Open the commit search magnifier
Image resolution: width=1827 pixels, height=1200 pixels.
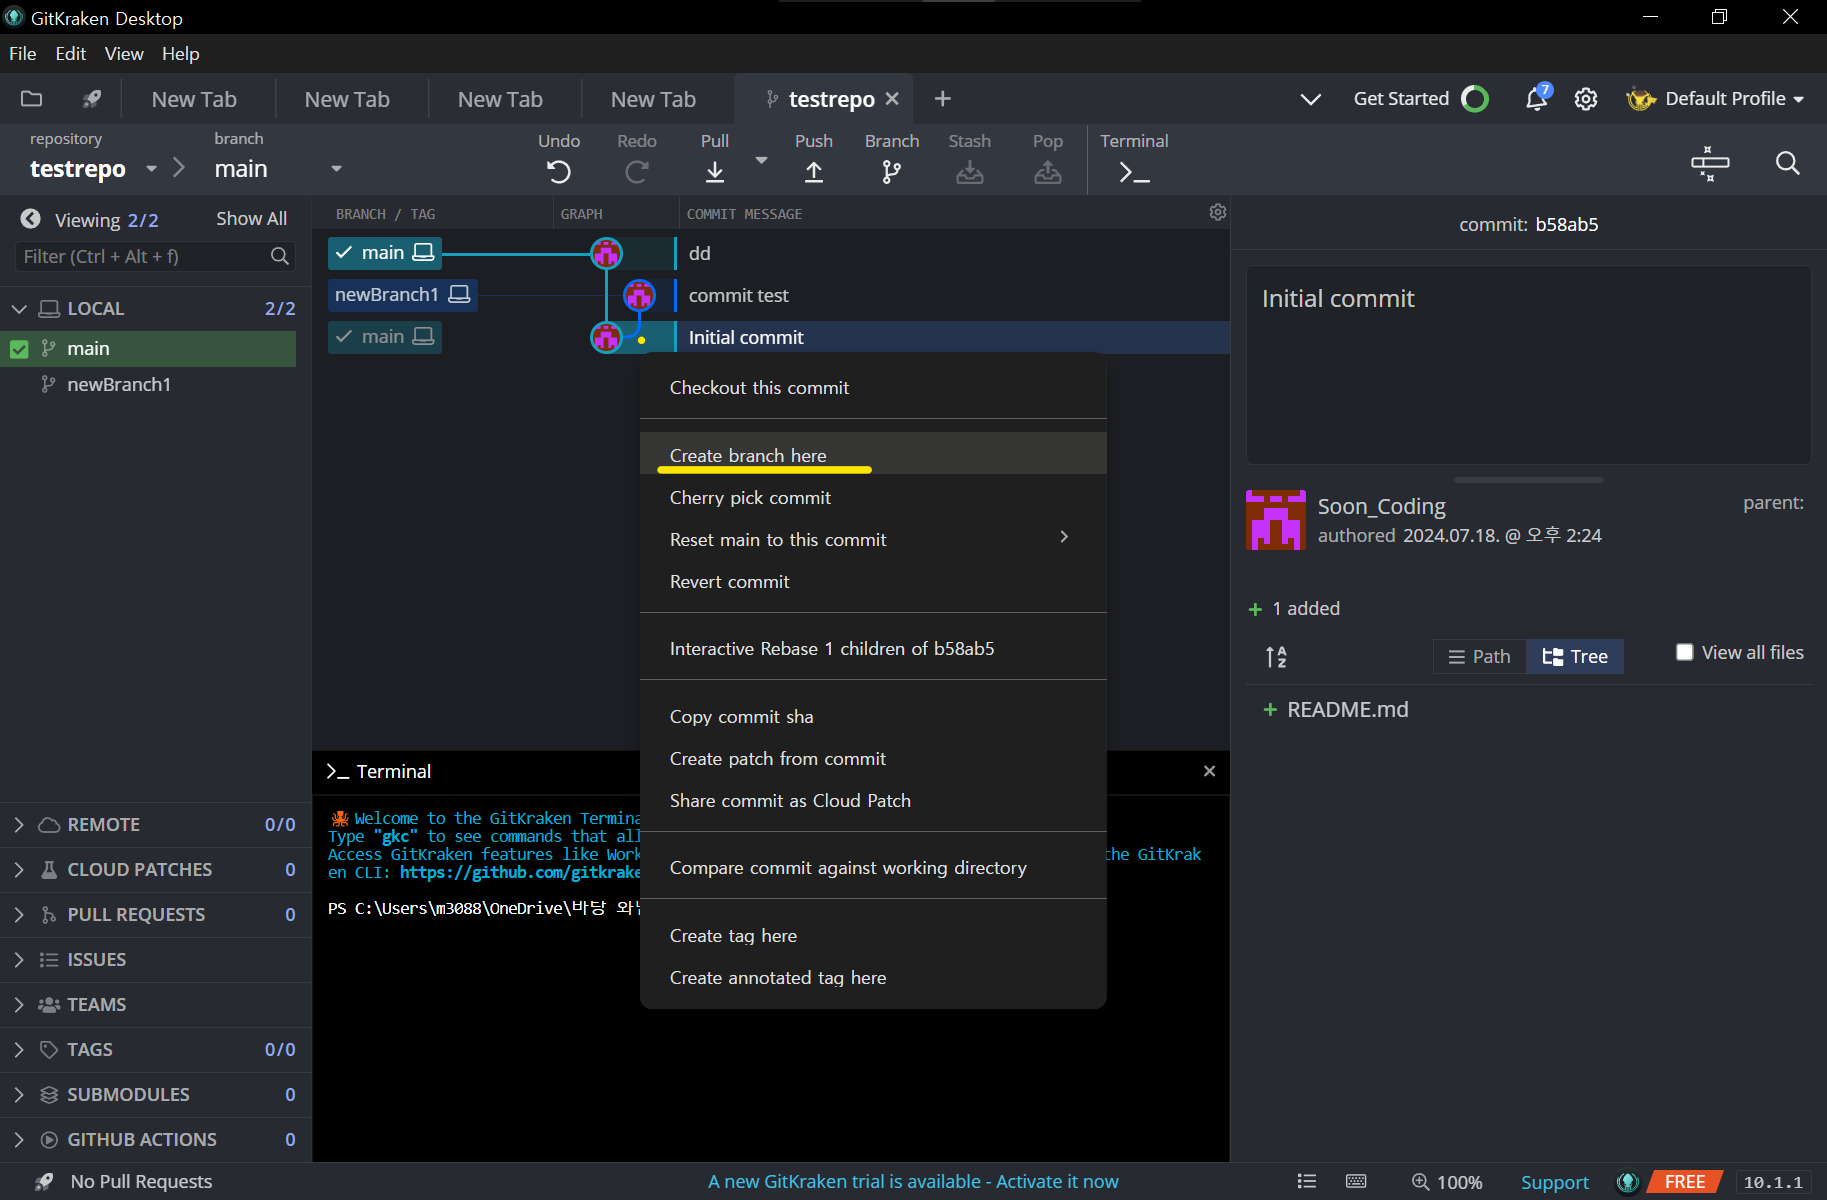1788,163
